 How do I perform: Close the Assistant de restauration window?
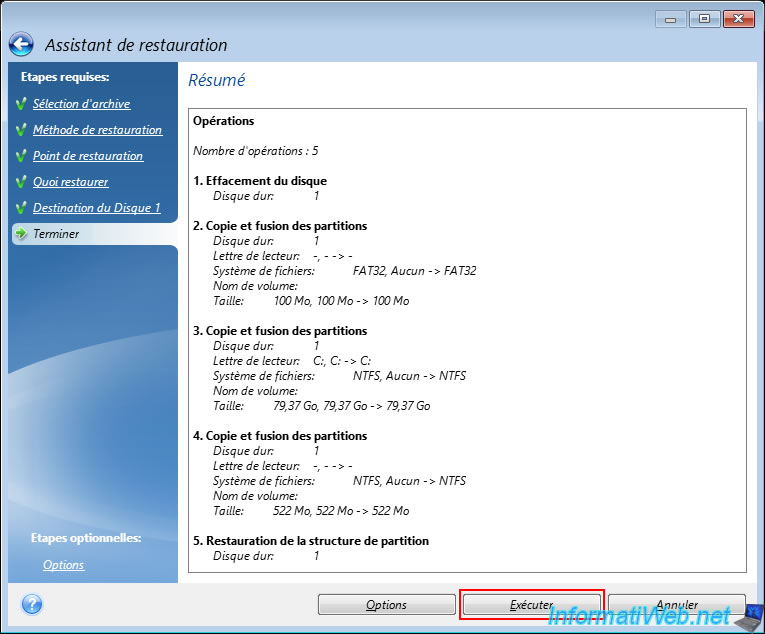point(737,19)
